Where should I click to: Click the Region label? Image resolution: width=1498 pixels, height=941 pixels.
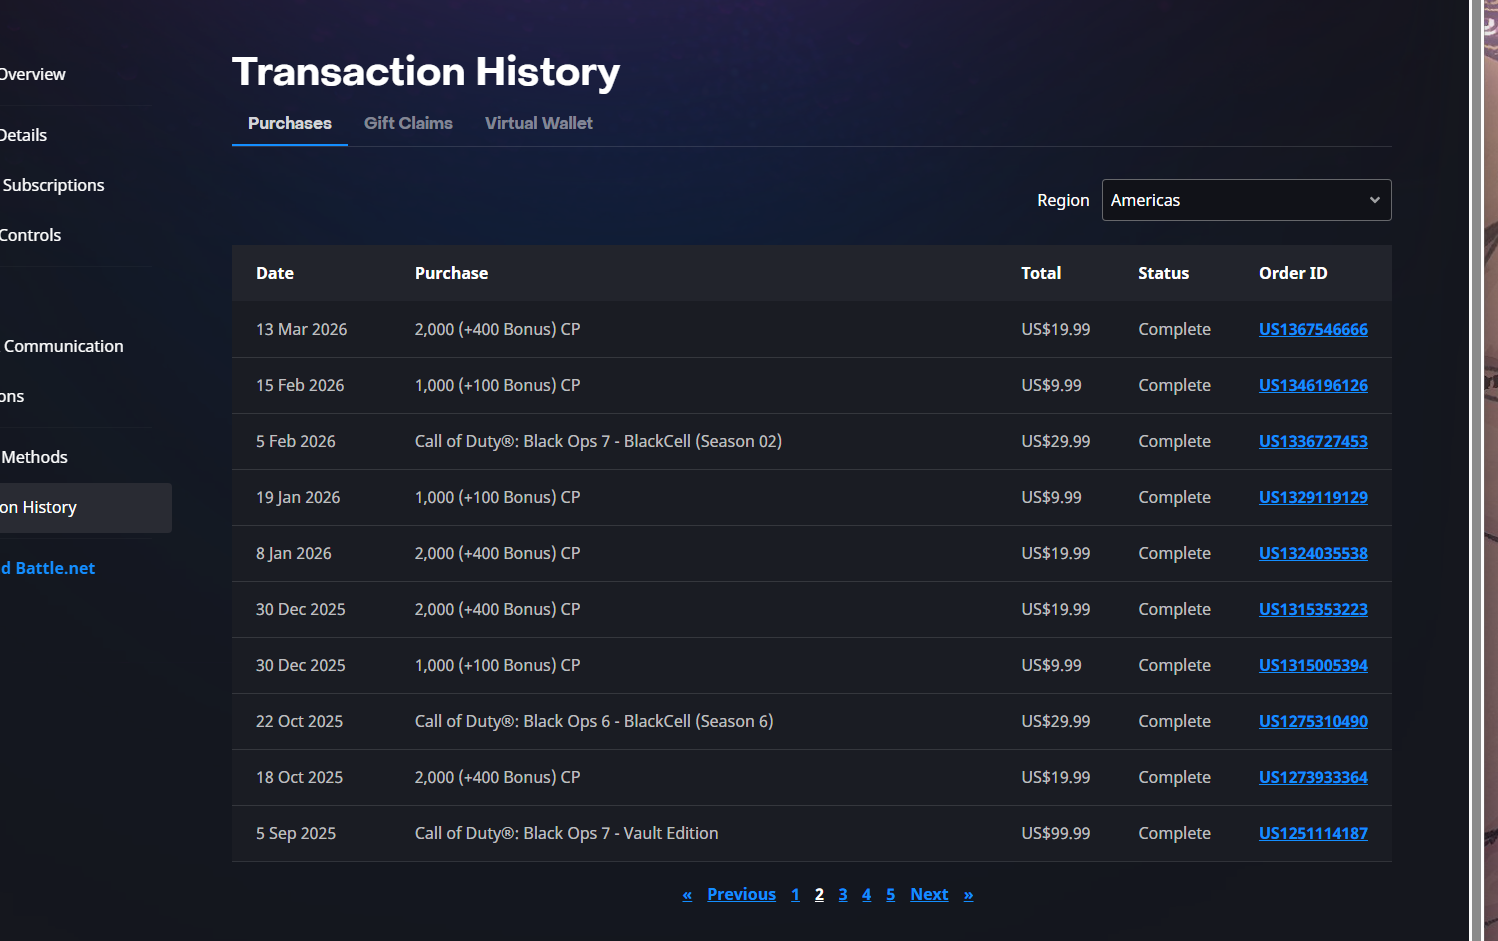(x=1063, y=200)
